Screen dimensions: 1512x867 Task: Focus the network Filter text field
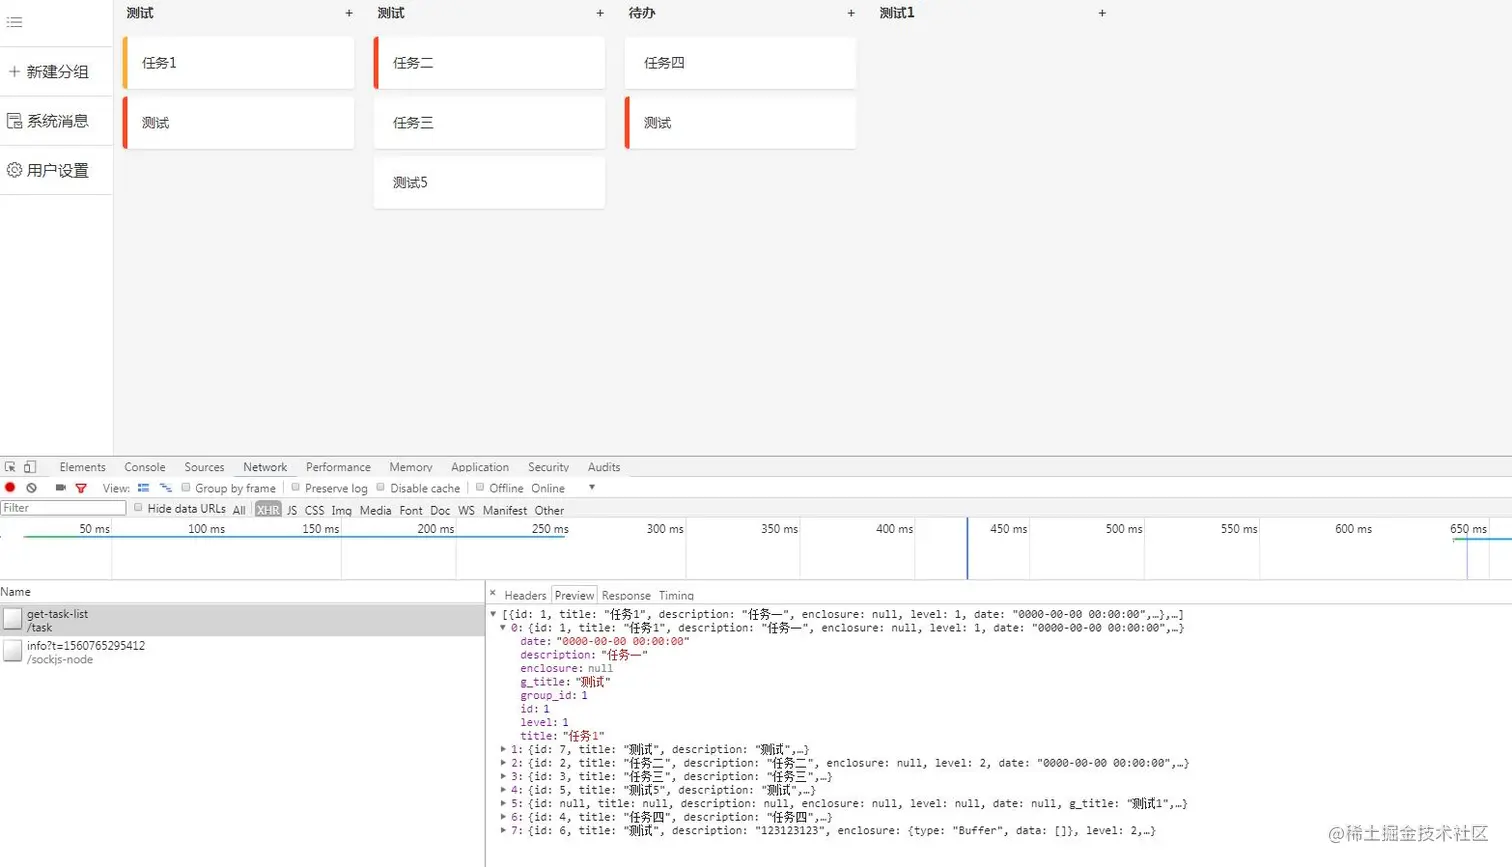[63, 508]
